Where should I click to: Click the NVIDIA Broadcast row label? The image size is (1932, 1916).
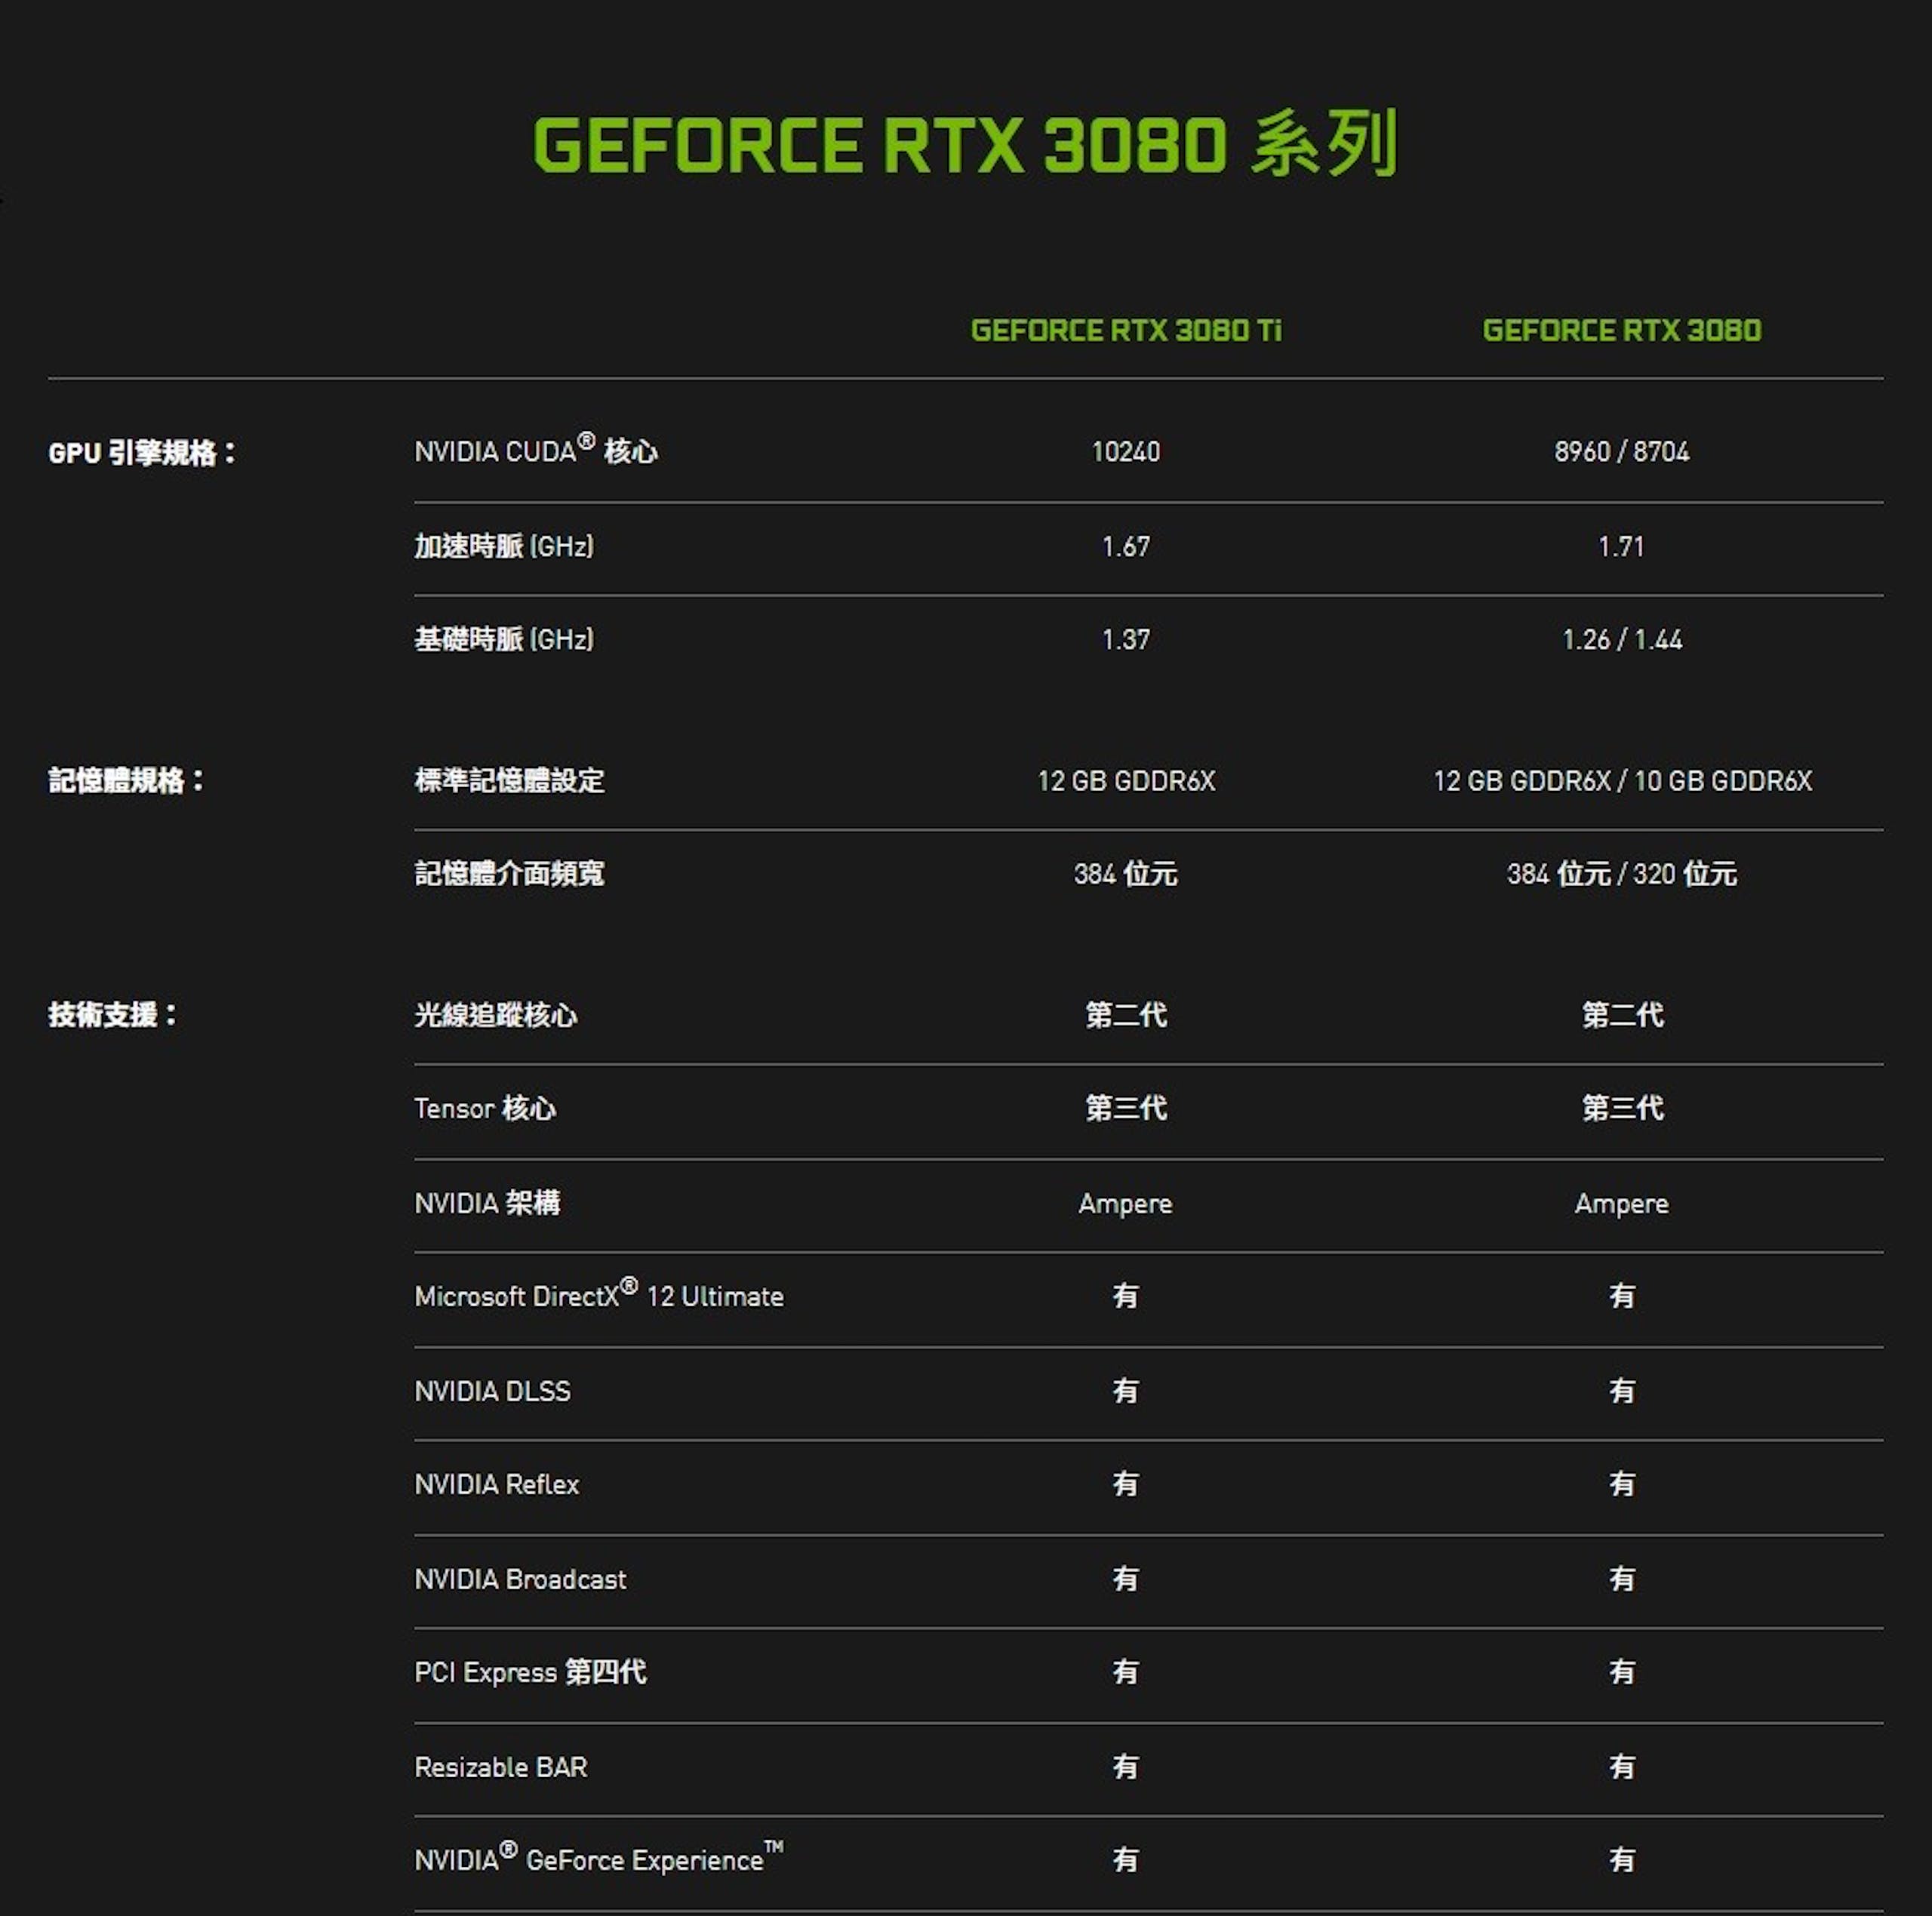[520, 1579]
